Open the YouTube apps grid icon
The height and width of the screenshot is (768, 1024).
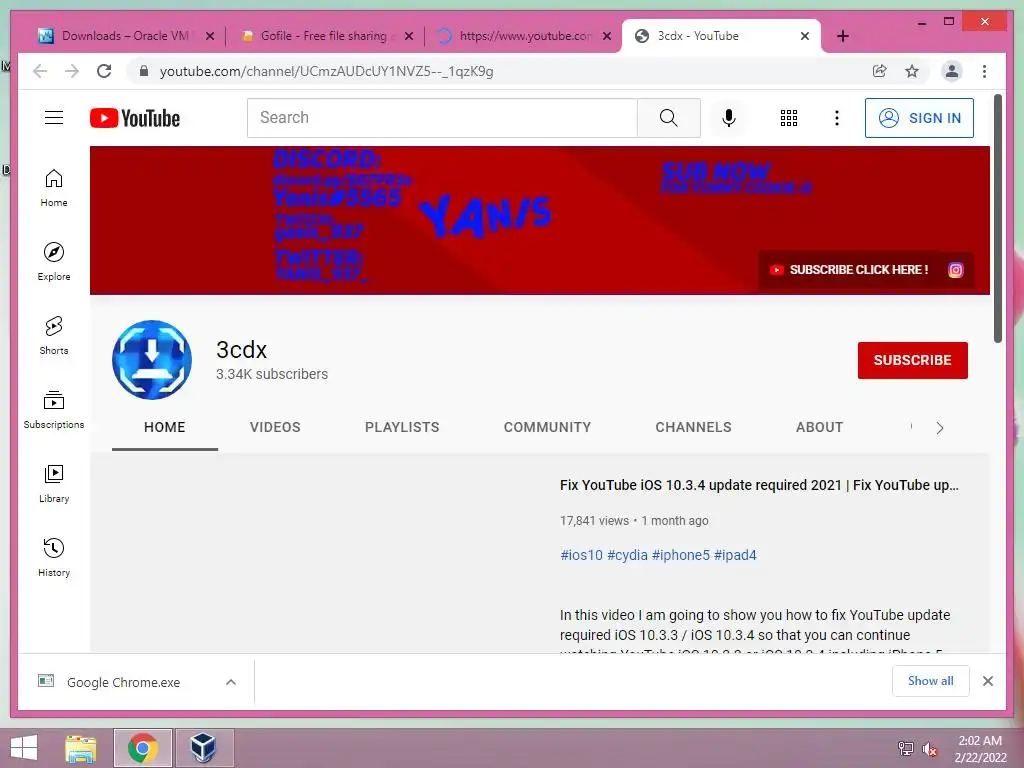coord(789,118)
